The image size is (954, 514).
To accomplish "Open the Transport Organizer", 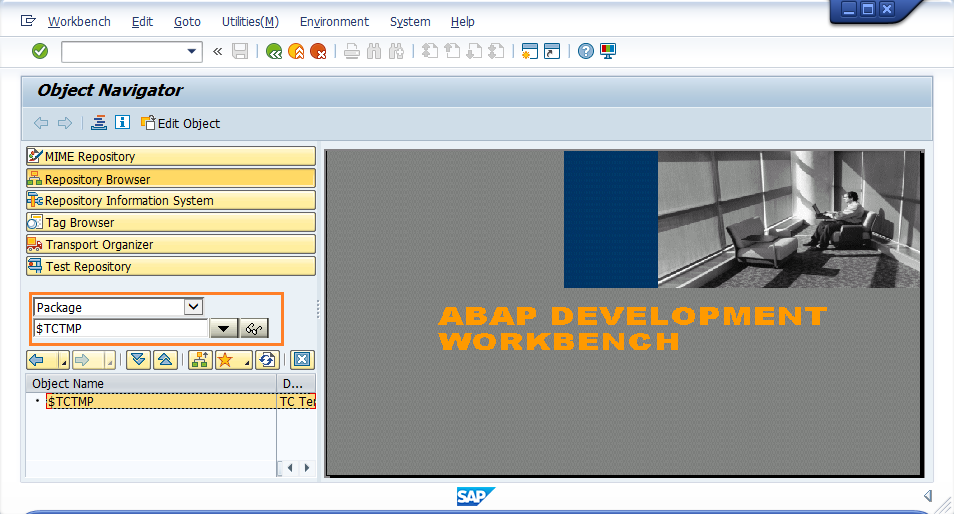I will coord(171,245).
